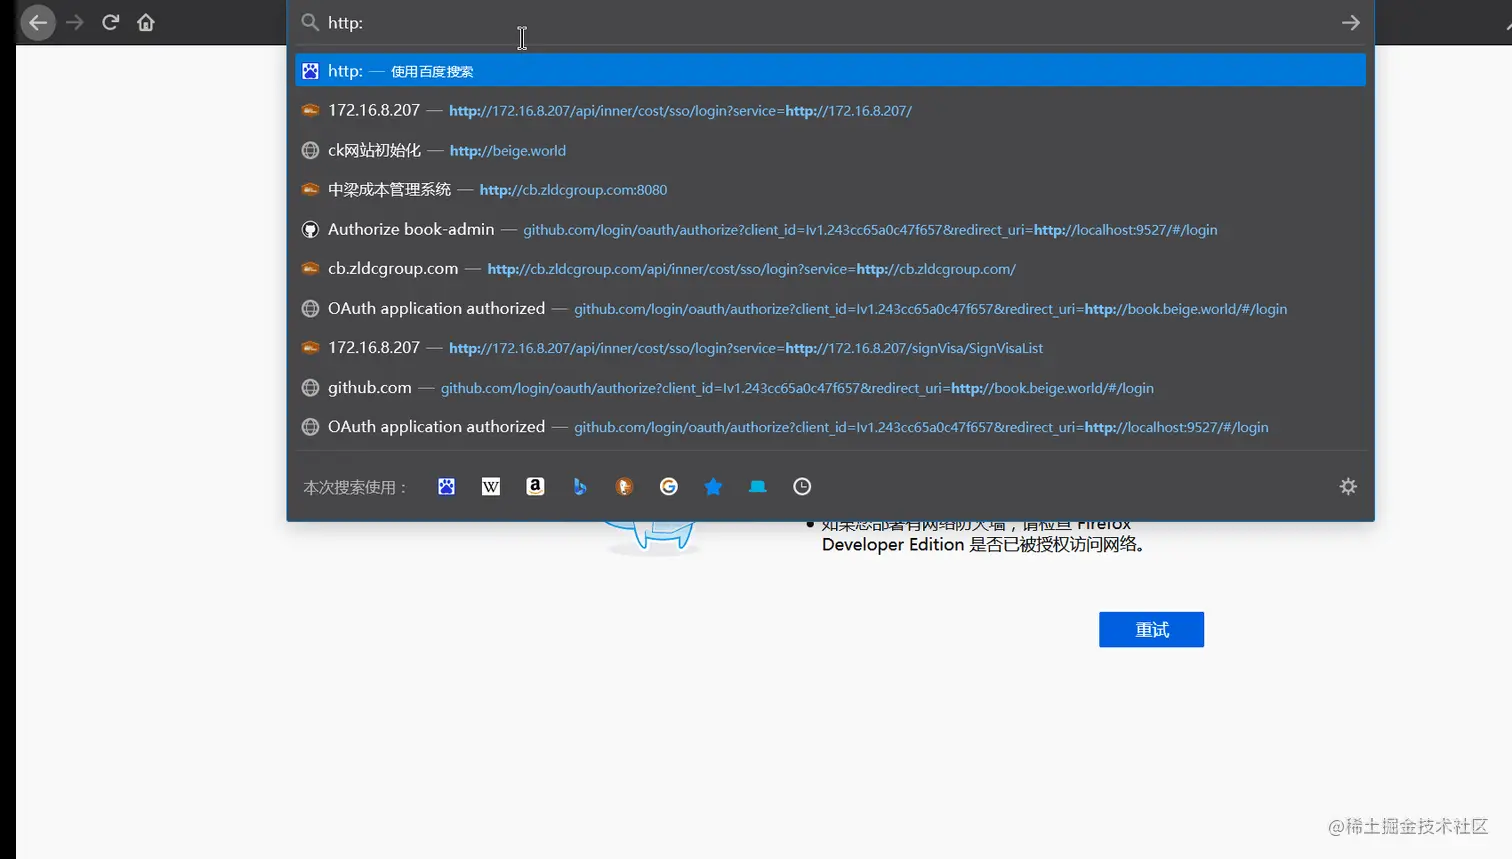
Task: Open the cb.zldcgroup.com suggestion
Action: [830, 268]
